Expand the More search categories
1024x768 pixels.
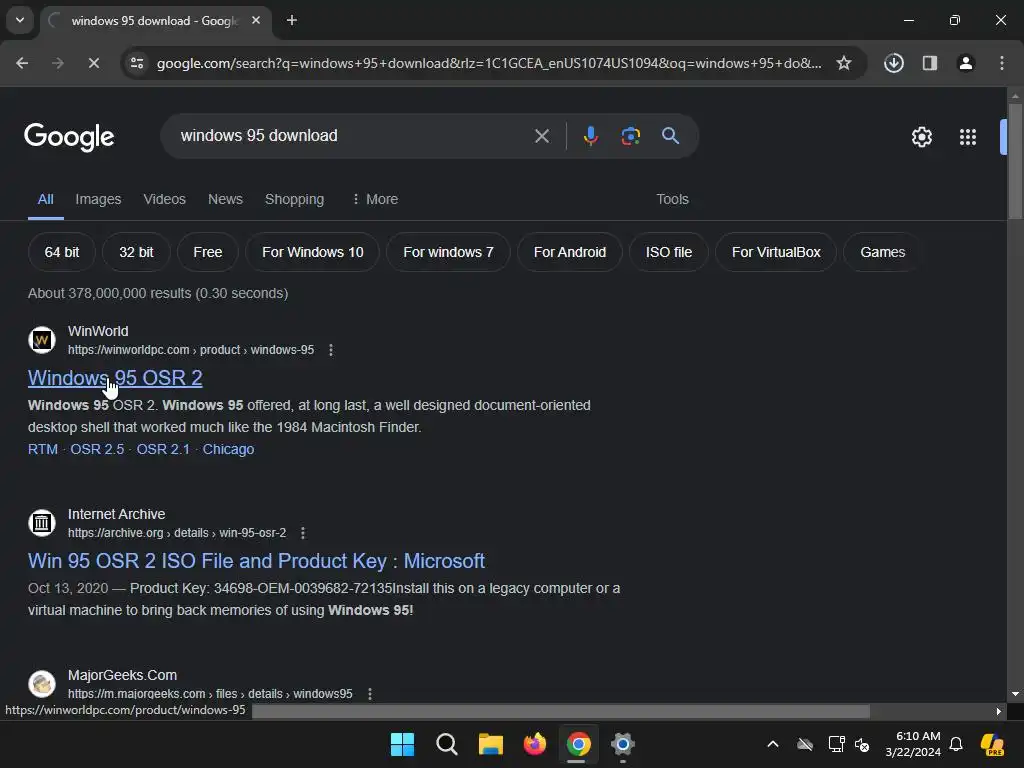[x=374, y=199]
